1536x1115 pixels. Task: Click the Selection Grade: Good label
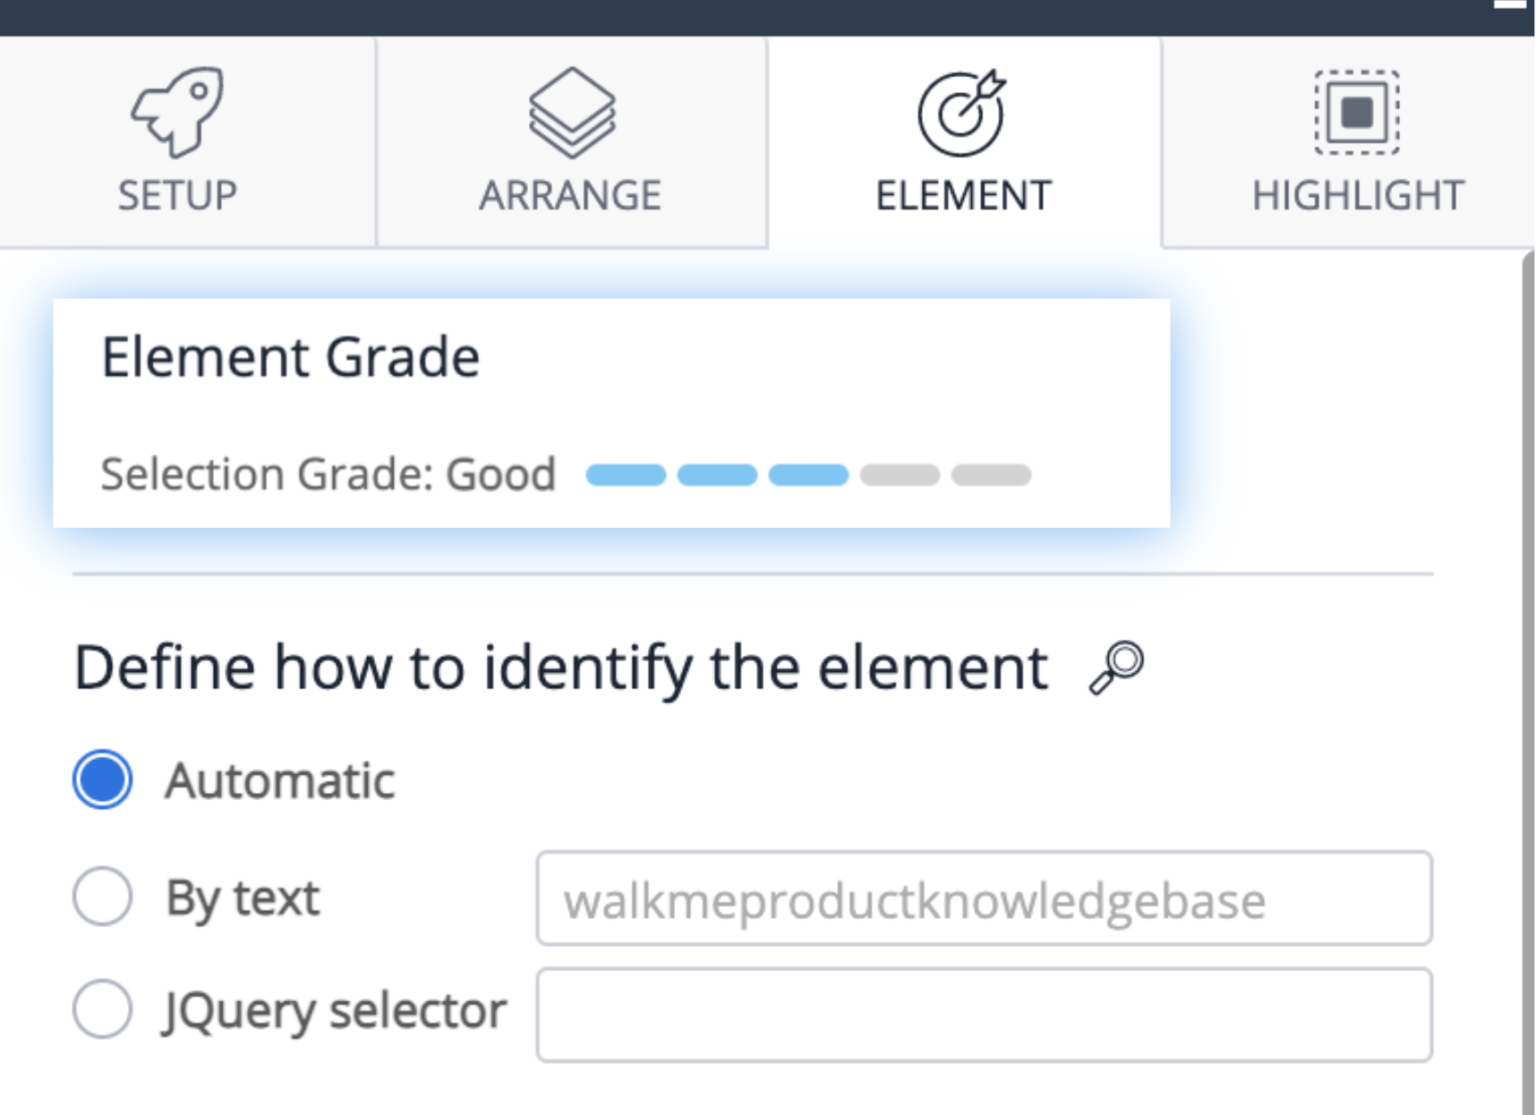pyautogui.click(x=328, y=474)
